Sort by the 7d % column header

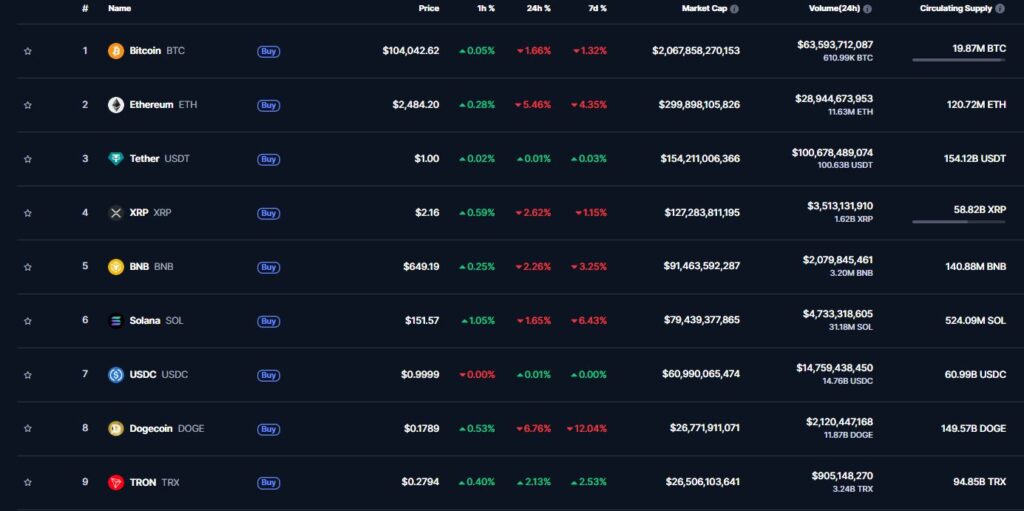coord(595,9)
